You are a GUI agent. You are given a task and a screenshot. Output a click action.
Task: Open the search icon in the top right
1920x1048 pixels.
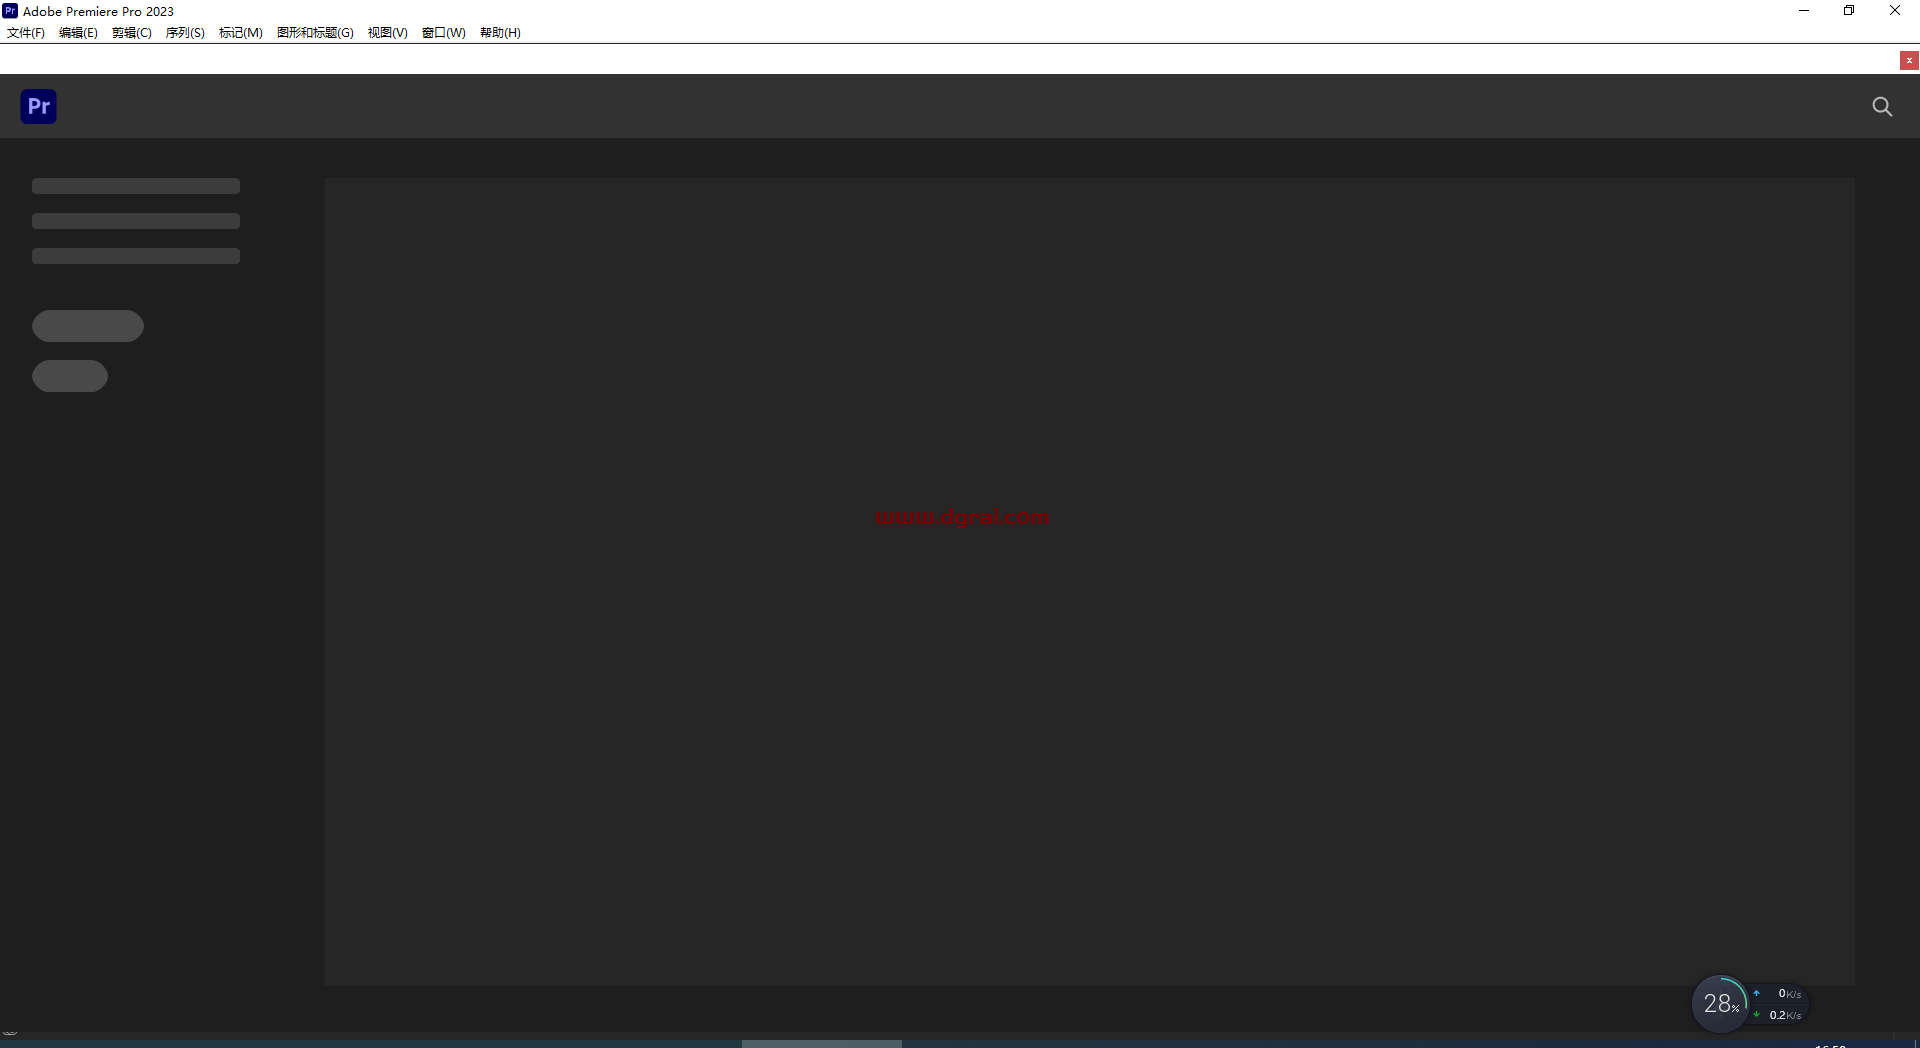(x=1883, y=106)
